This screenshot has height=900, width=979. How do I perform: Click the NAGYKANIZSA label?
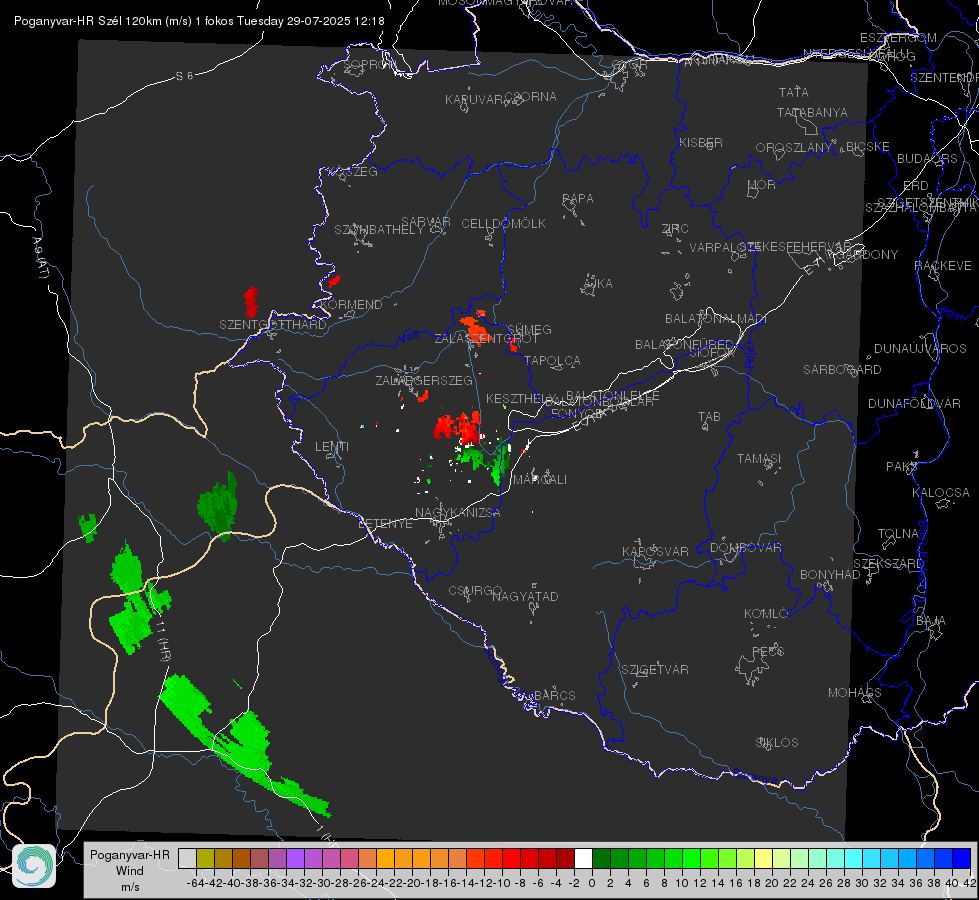[x=458, y=513]
